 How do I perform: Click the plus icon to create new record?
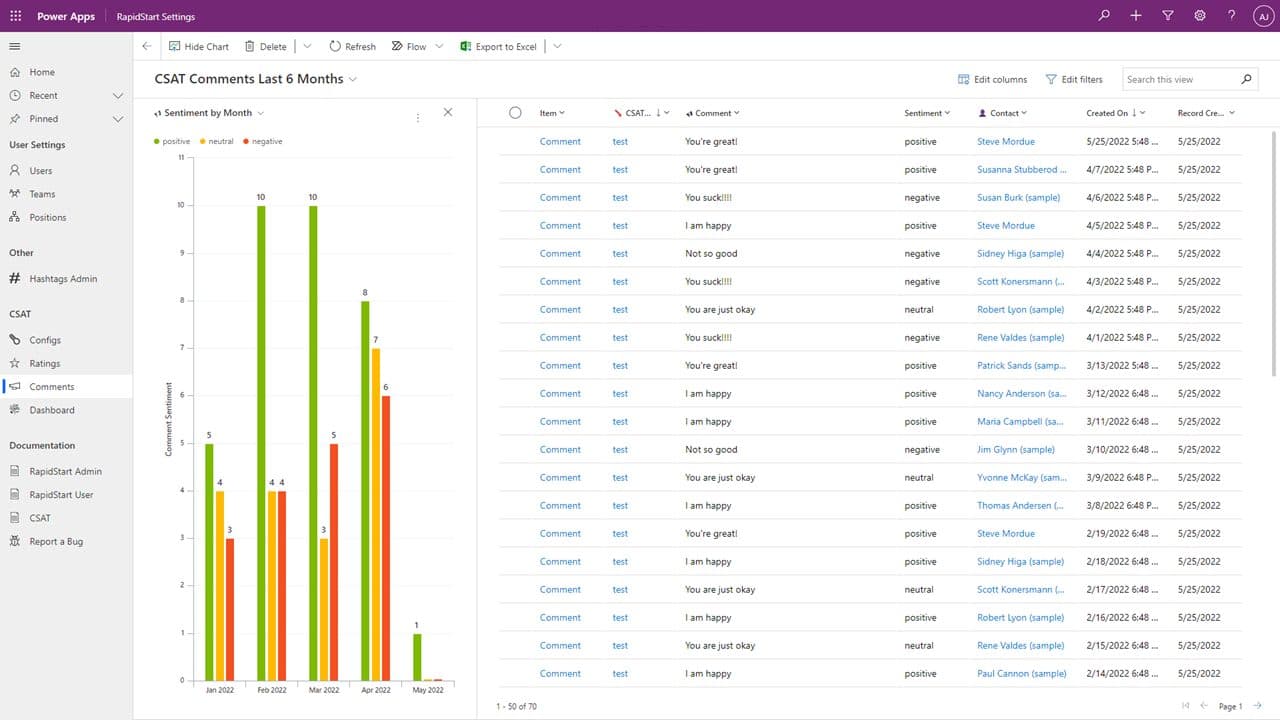coord(1136,16)
